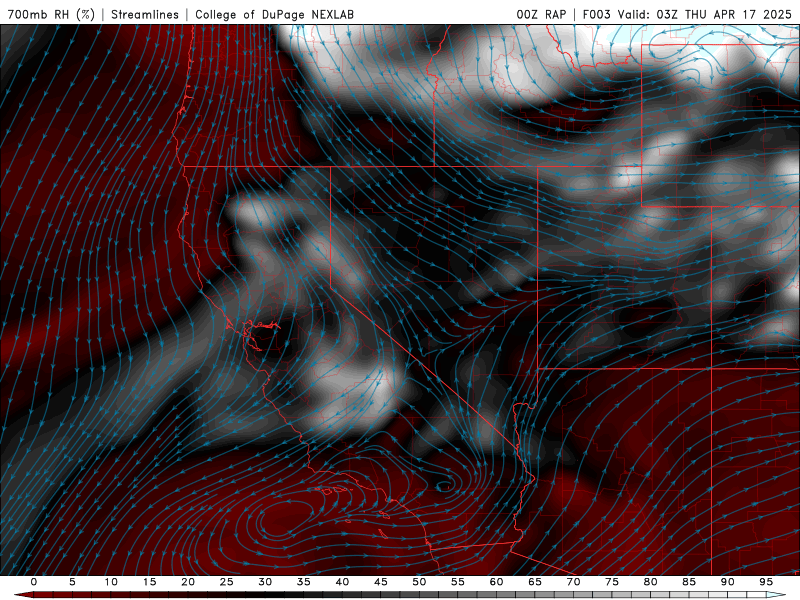
Task: Click the '5' tick label on color scale
Action: (72, 582)
